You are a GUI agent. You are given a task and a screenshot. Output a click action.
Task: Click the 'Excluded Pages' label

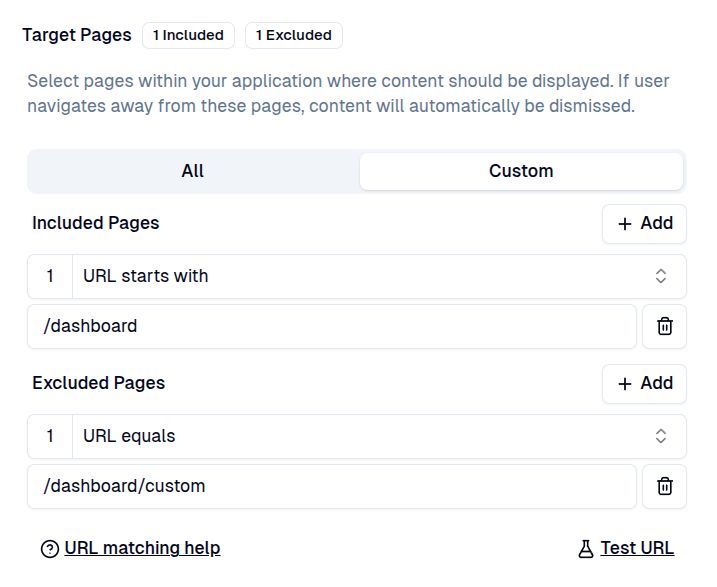coord(98,383)
